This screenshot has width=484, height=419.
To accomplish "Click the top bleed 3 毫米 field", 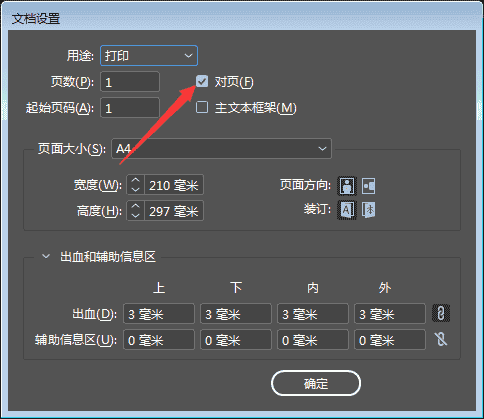I will coord(159,314).
